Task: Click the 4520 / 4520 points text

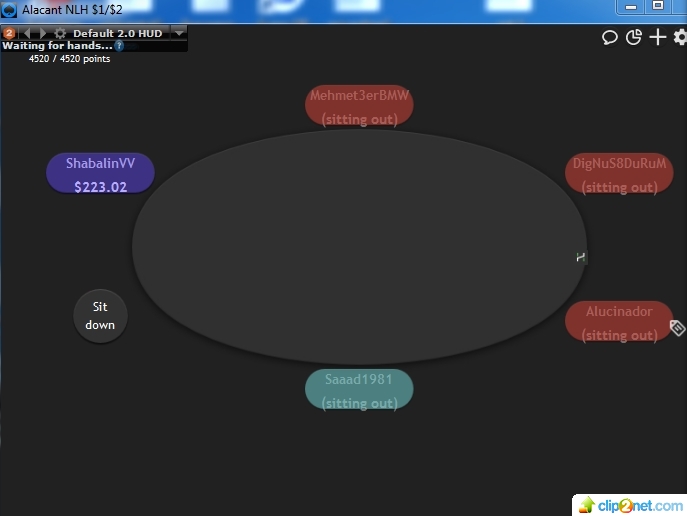Action: click(69, 59)
